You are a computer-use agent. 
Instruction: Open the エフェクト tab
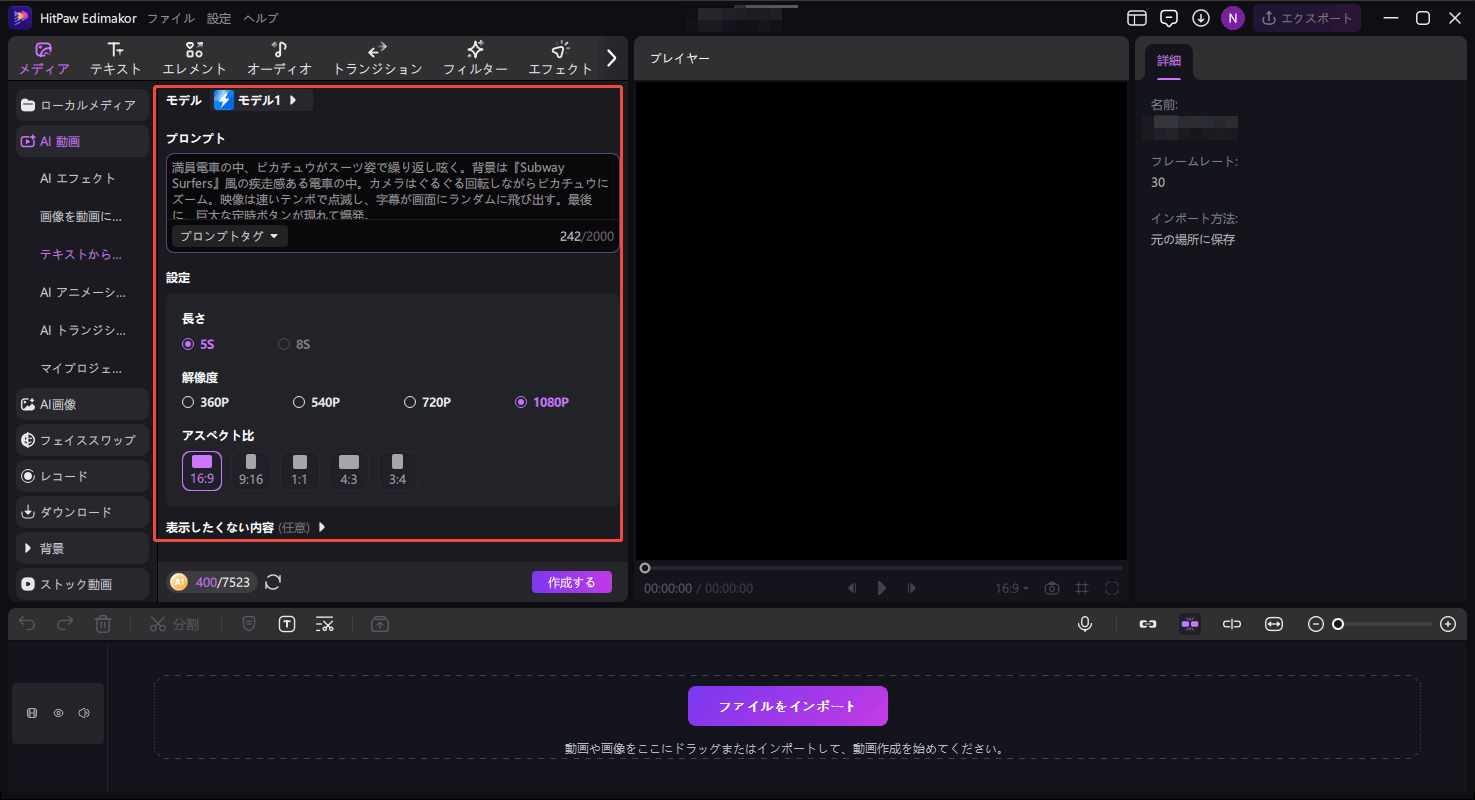click(x=561, y=59)
